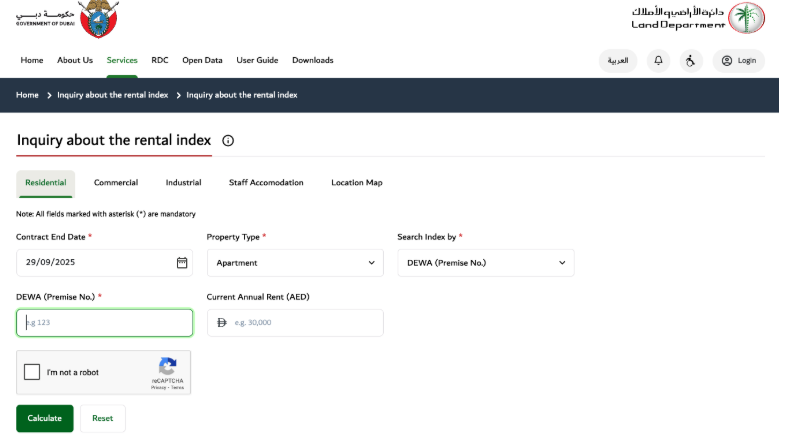Image resolution: width=802 pixels, height=440 pixels.
Task: Switch language to Arabic
Action: pos(618,60)
